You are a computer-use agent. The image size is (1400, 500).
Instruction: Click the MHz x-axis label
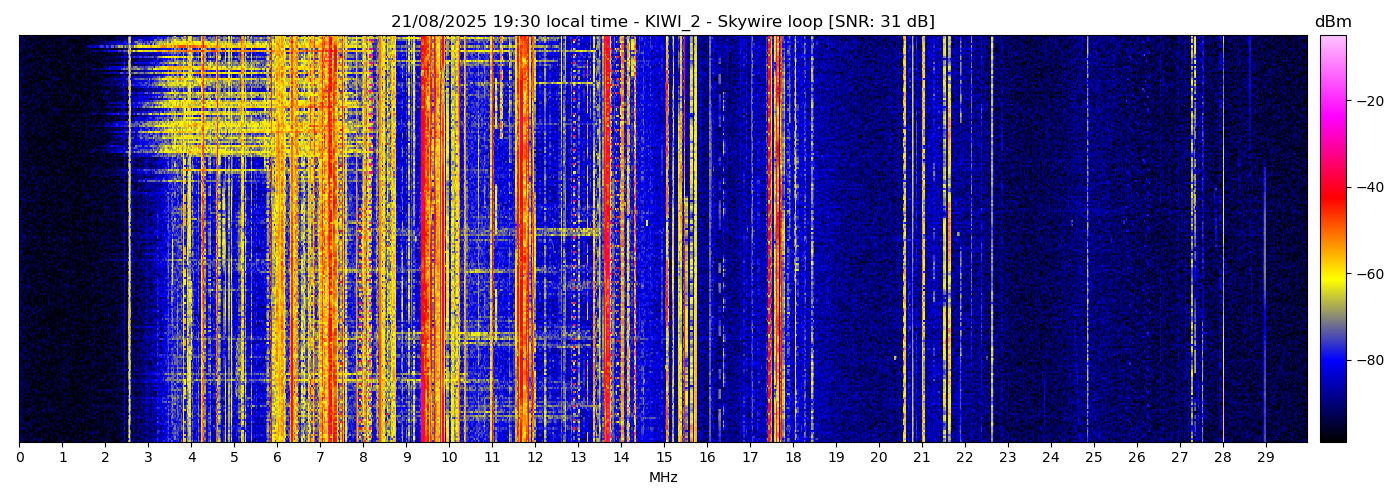pos(663,478)
